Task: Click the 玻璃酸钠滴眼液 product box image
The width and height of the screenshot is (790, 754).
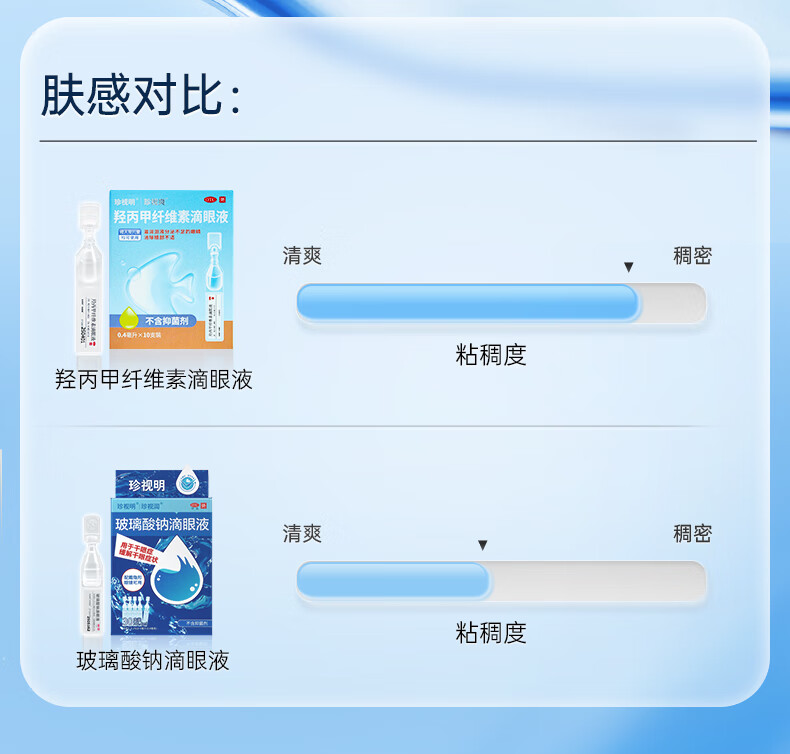Action: [x=162, y=552]
